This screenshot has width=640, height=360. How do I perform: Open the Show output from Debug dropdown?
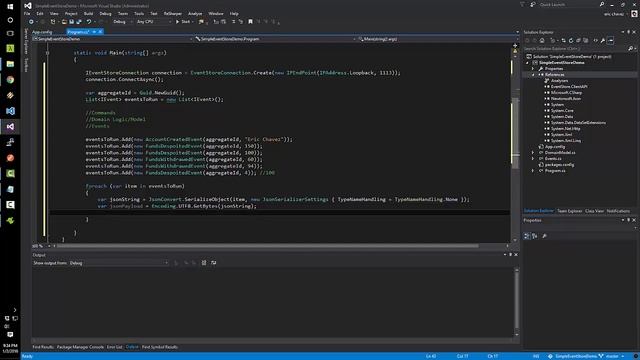coord(119,263)
